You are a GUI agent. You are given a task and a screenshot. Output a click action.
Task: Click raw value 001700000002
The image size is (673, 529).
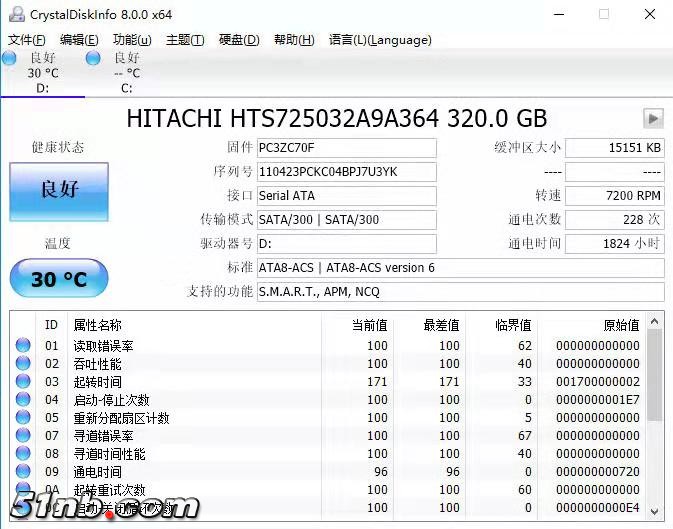pyautogui.click(x=598, y=382)
